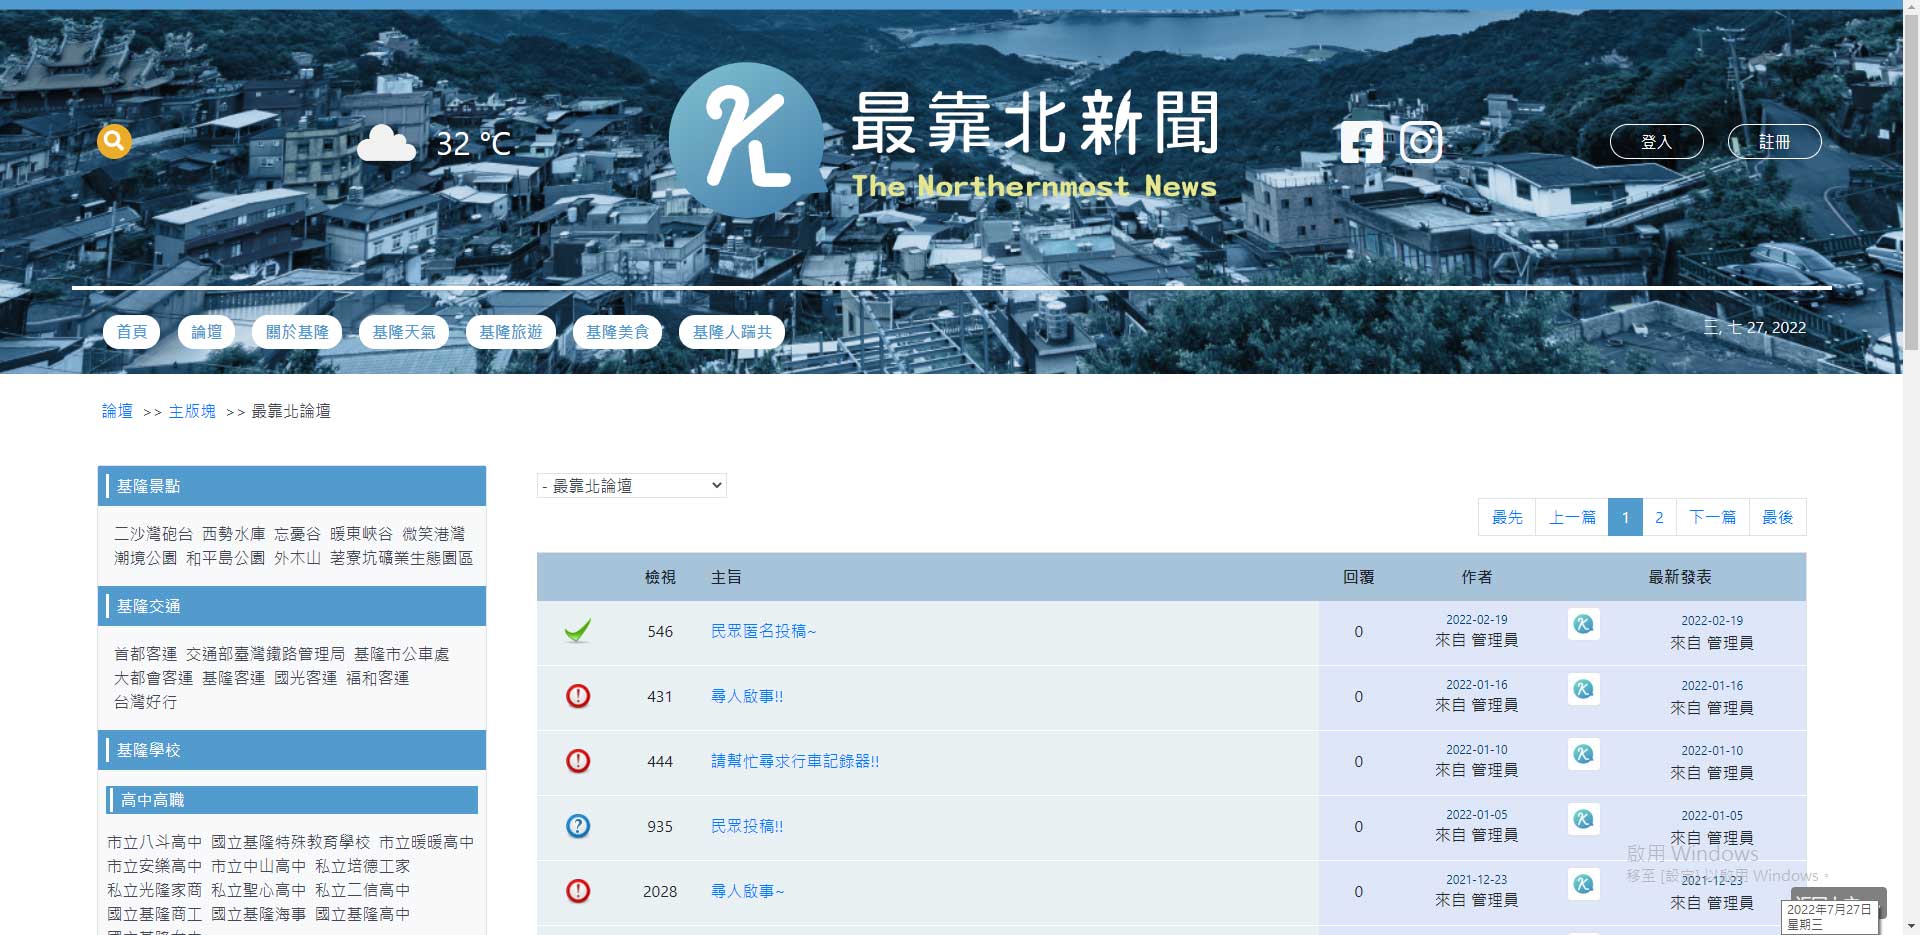Image resolution: width=1920 pixels, height=935 pixels.
Task: Follow the 主版塊 breadcrumb link
Action: [192, 411]
